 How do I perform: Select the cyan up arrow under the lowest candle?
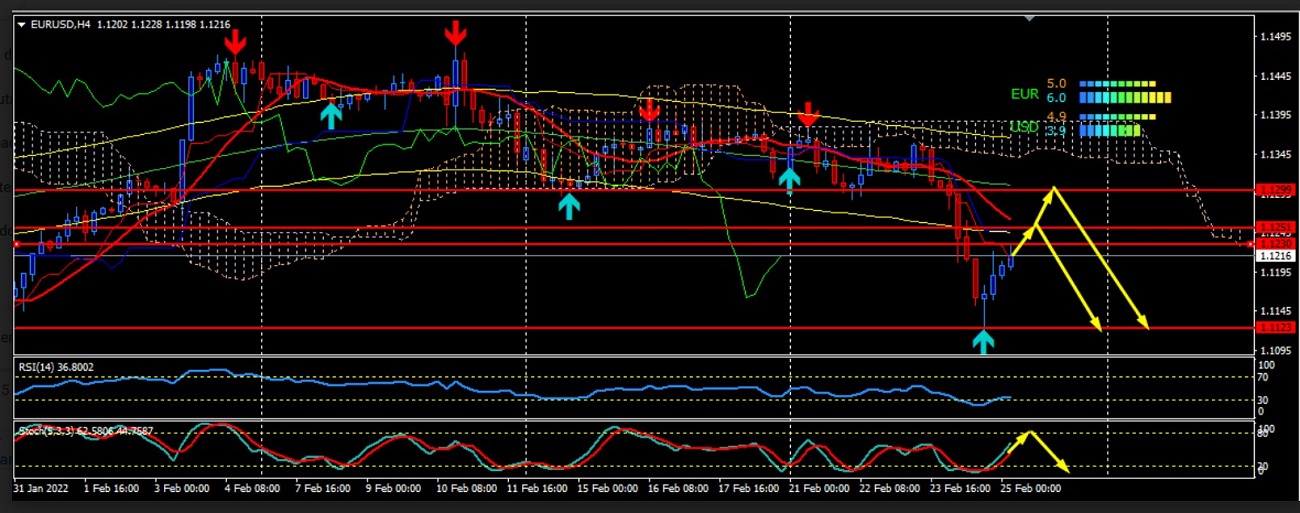(984, 342)
